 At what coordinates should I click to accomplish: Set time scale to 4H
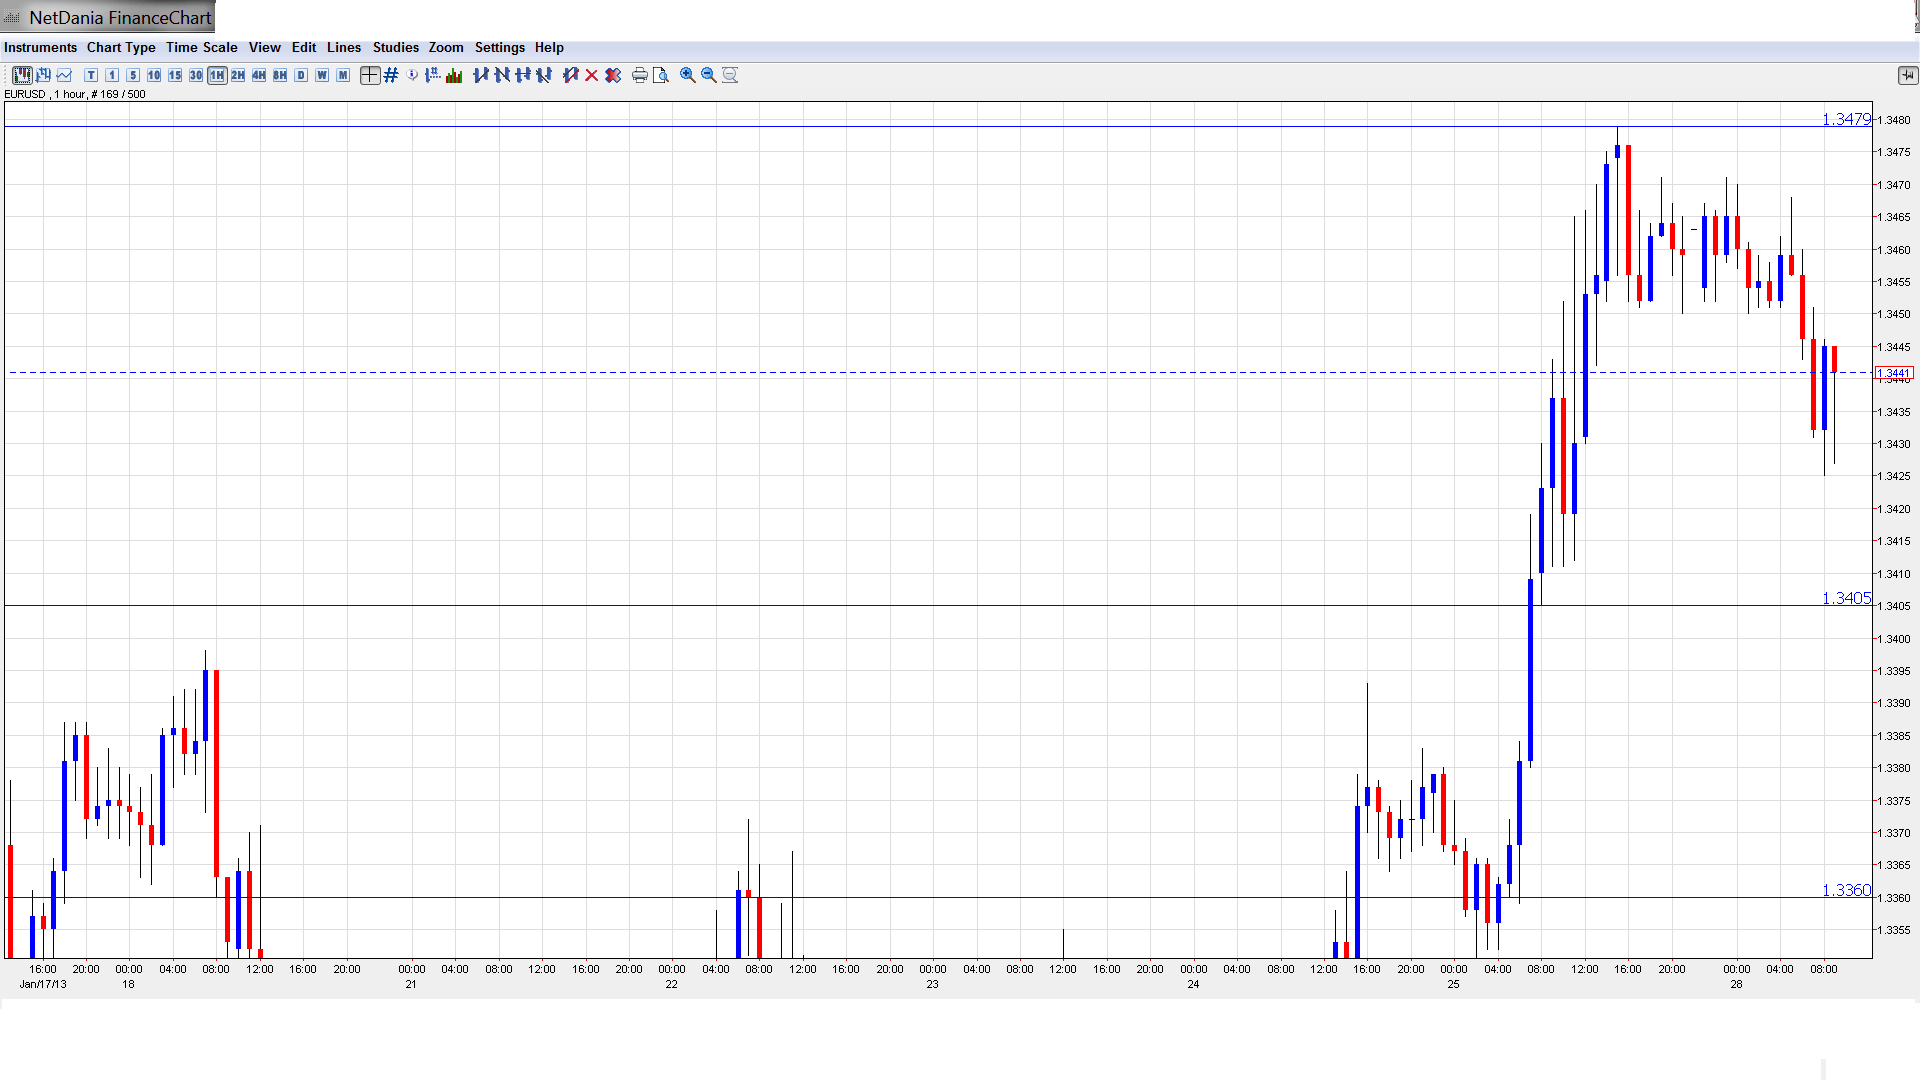pyautogui.click(x=259, y=75)
